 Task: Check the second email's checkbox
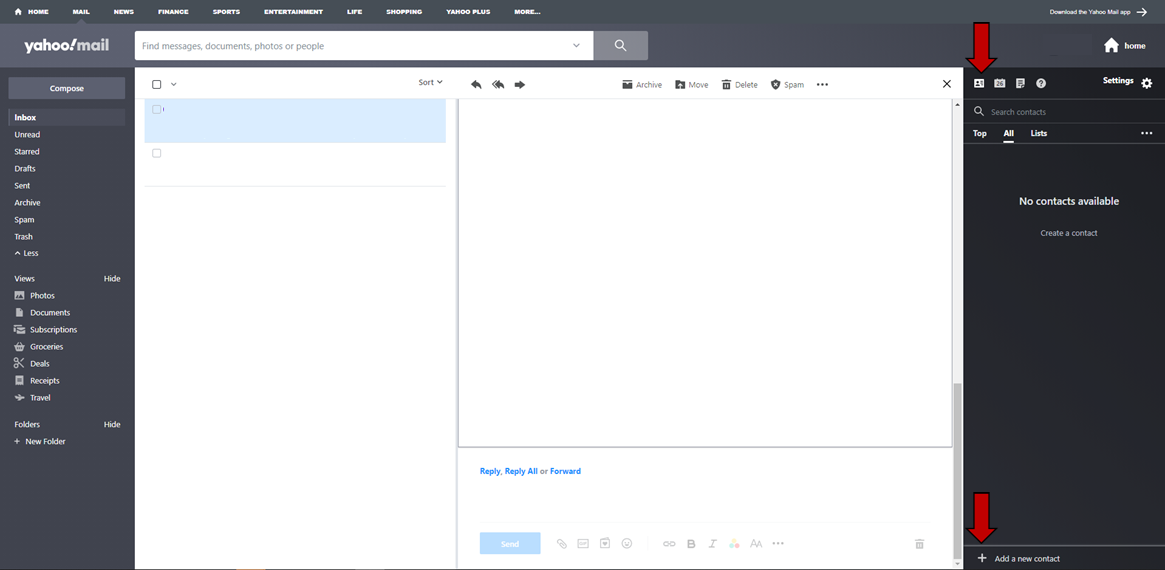click(x=157, y=153)
